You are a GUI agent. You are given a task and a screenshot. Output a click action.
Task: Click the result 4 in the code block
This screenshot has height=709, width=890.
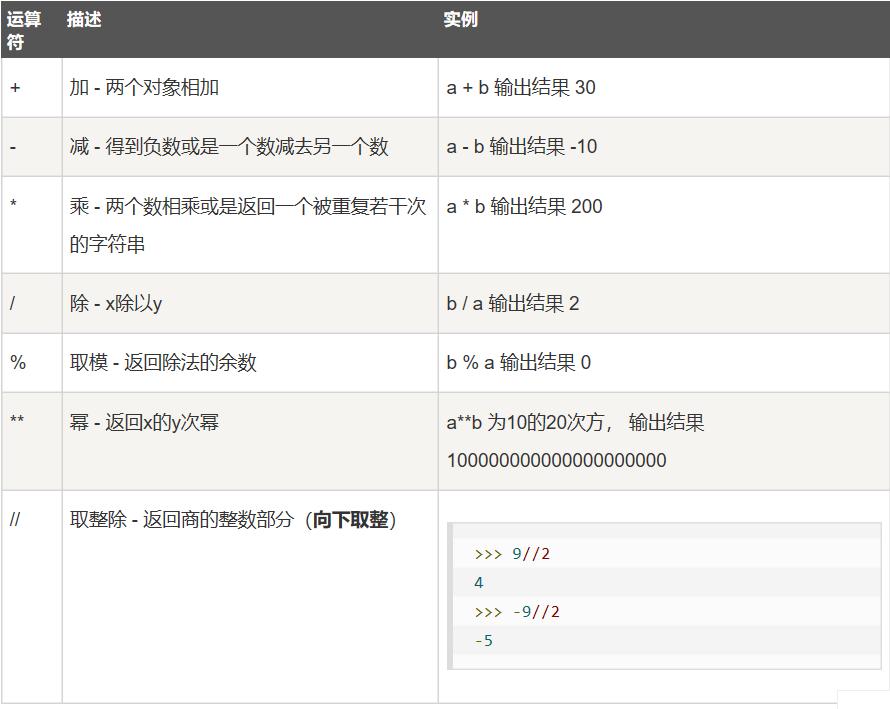(x=478, y=582)
